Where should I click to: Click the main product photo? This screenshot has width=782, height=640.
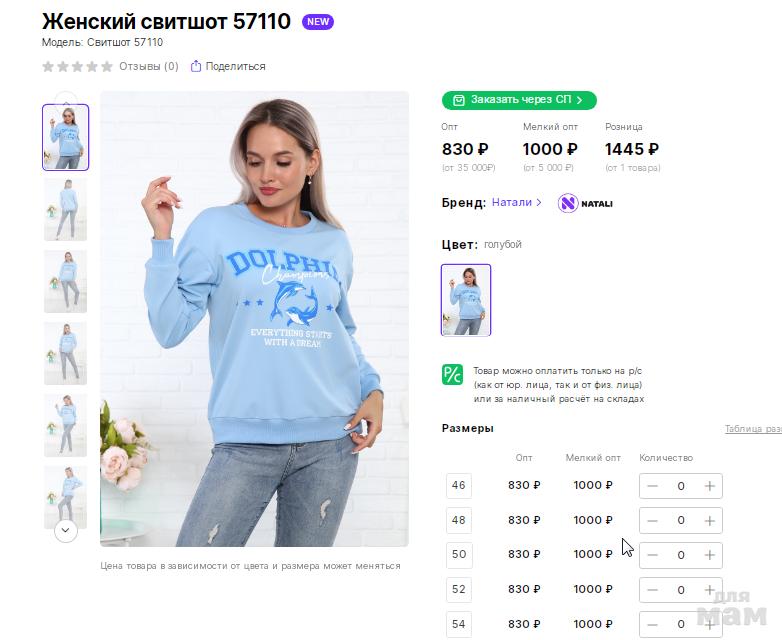254,319
